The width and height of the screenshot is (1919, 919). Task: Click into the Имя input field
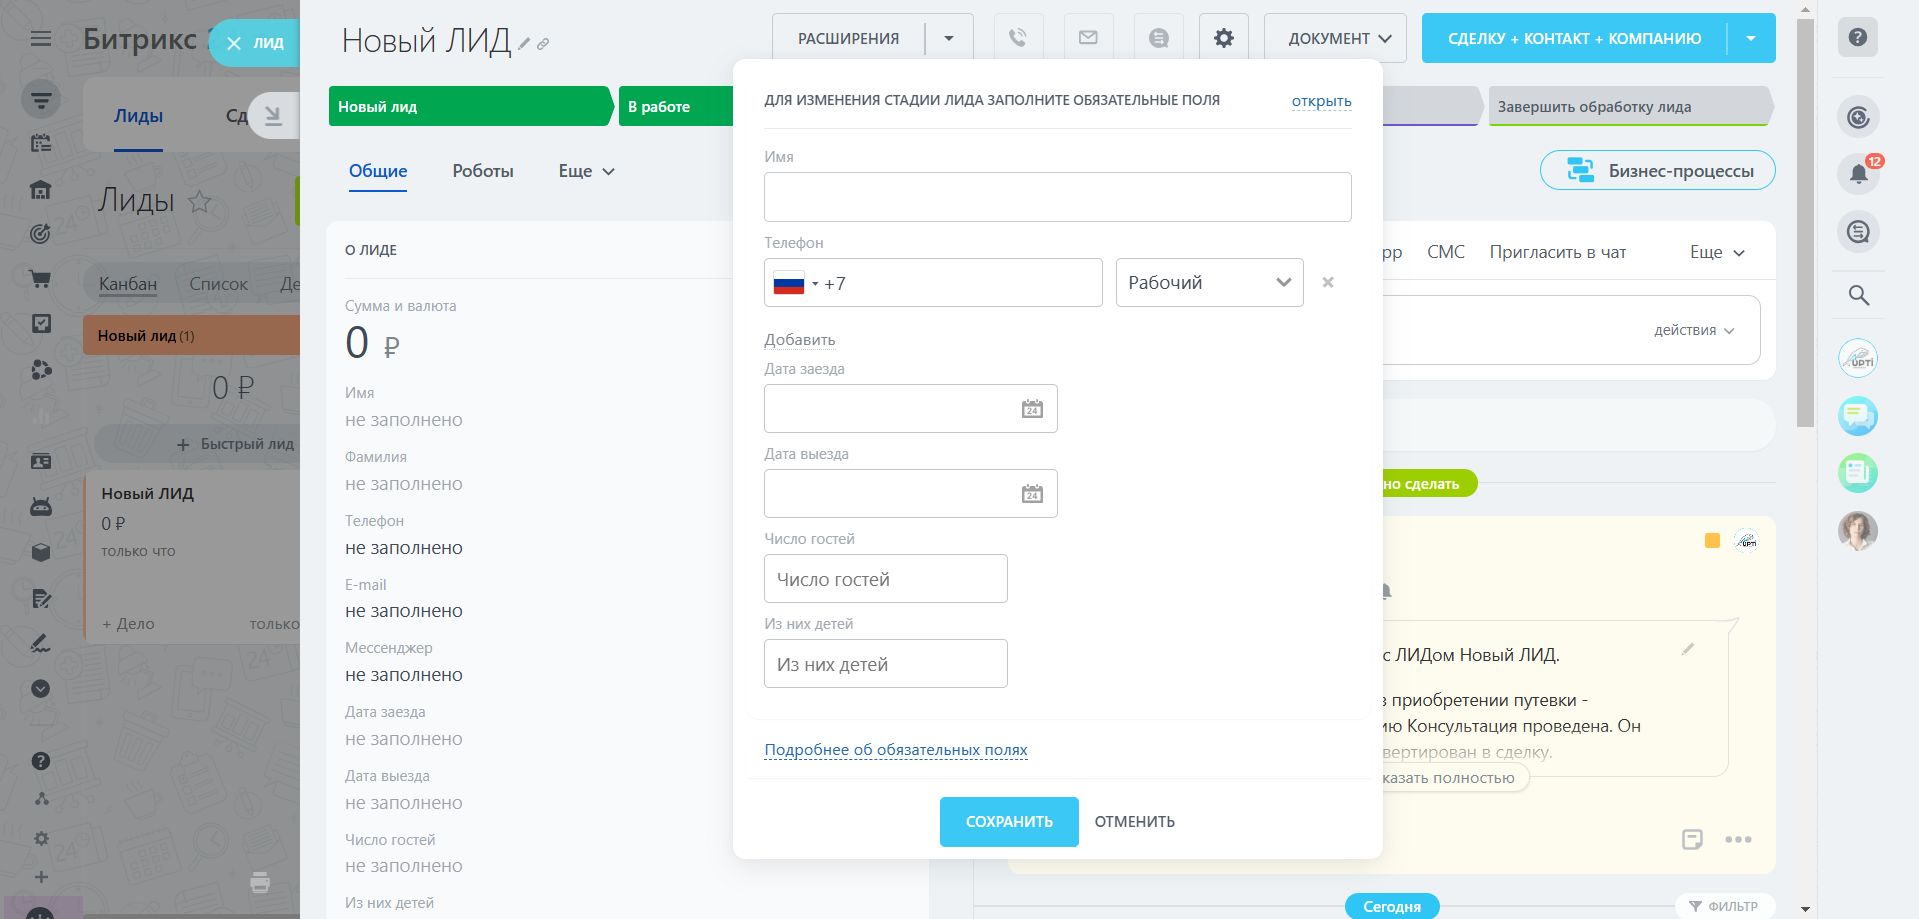(x=1058, y=197)
